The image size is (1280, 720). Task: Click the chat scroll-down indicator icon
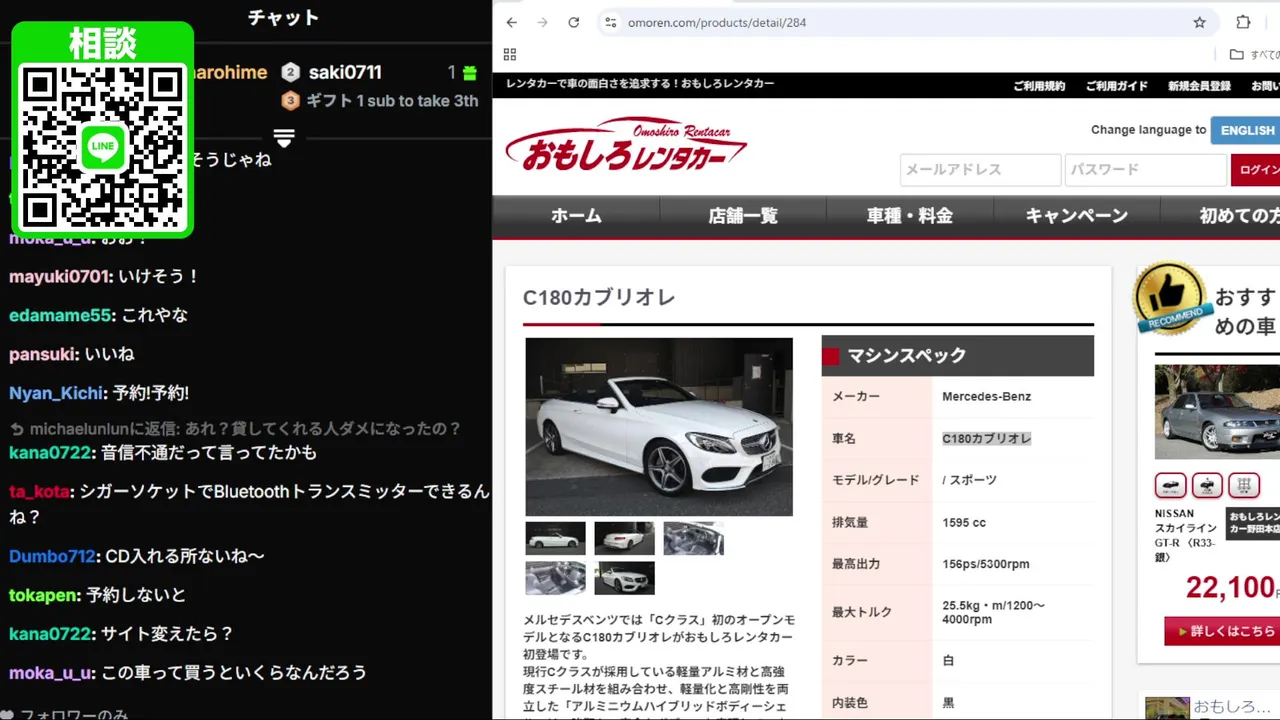pos(284,138)
